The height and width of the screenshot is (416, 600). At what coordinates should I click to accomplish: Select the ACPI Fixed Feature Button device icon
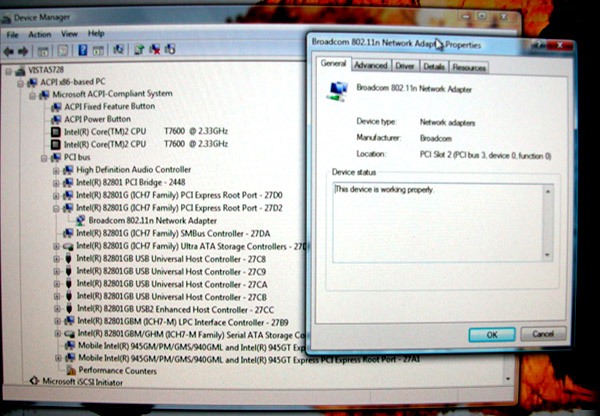point(56,107)
